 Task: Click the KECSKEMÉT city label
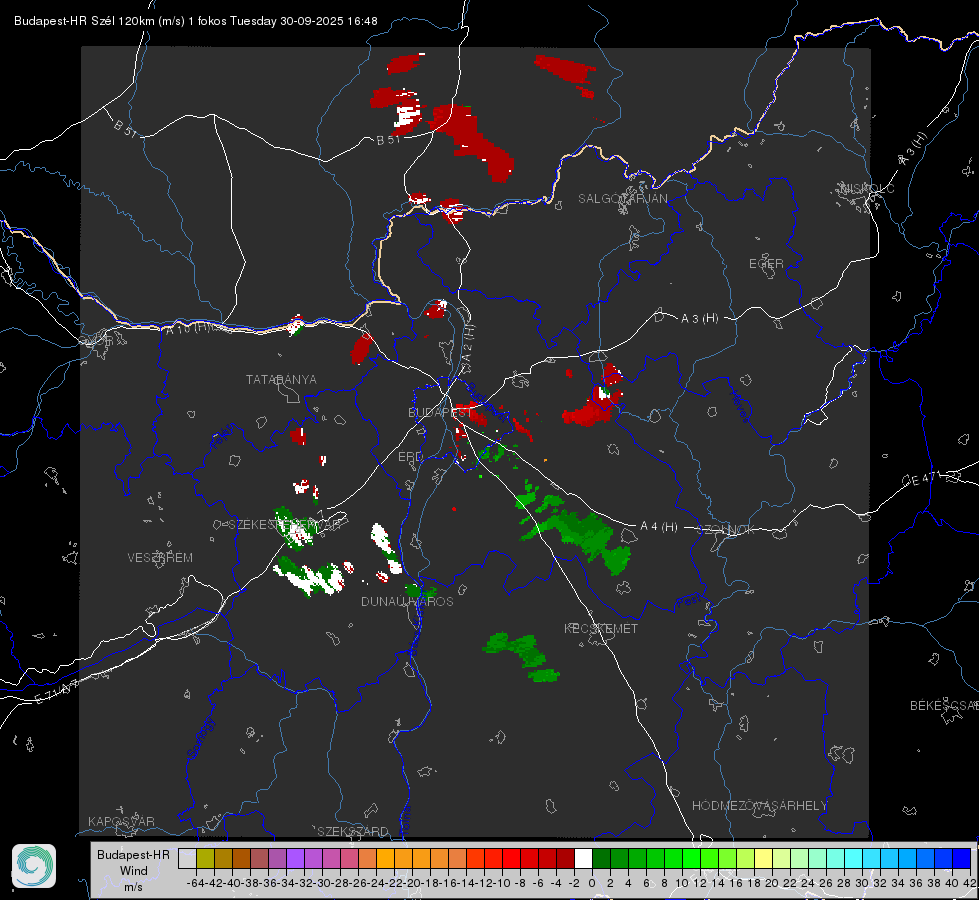(x=601, y=628)
